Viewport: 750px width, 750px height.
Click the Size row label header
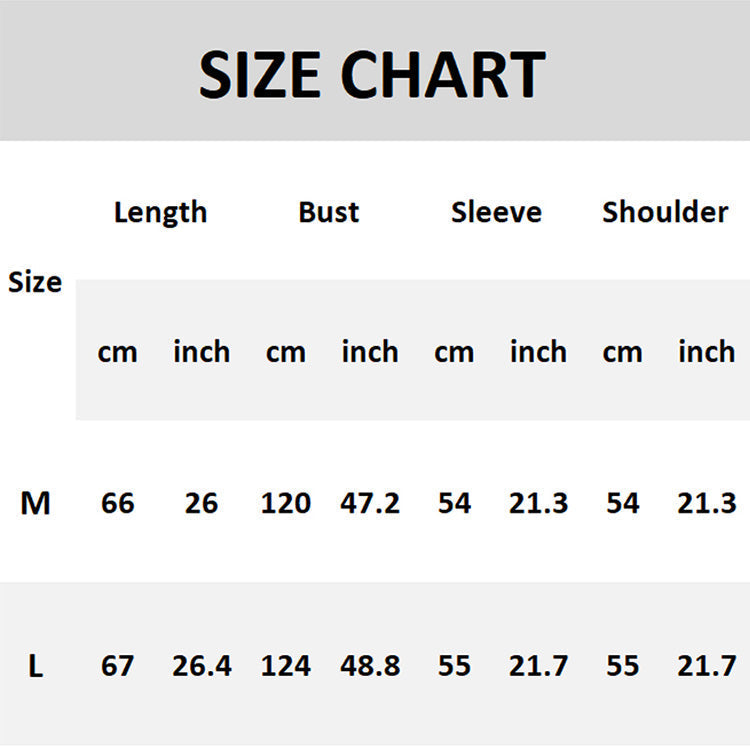tap(35, 282)
